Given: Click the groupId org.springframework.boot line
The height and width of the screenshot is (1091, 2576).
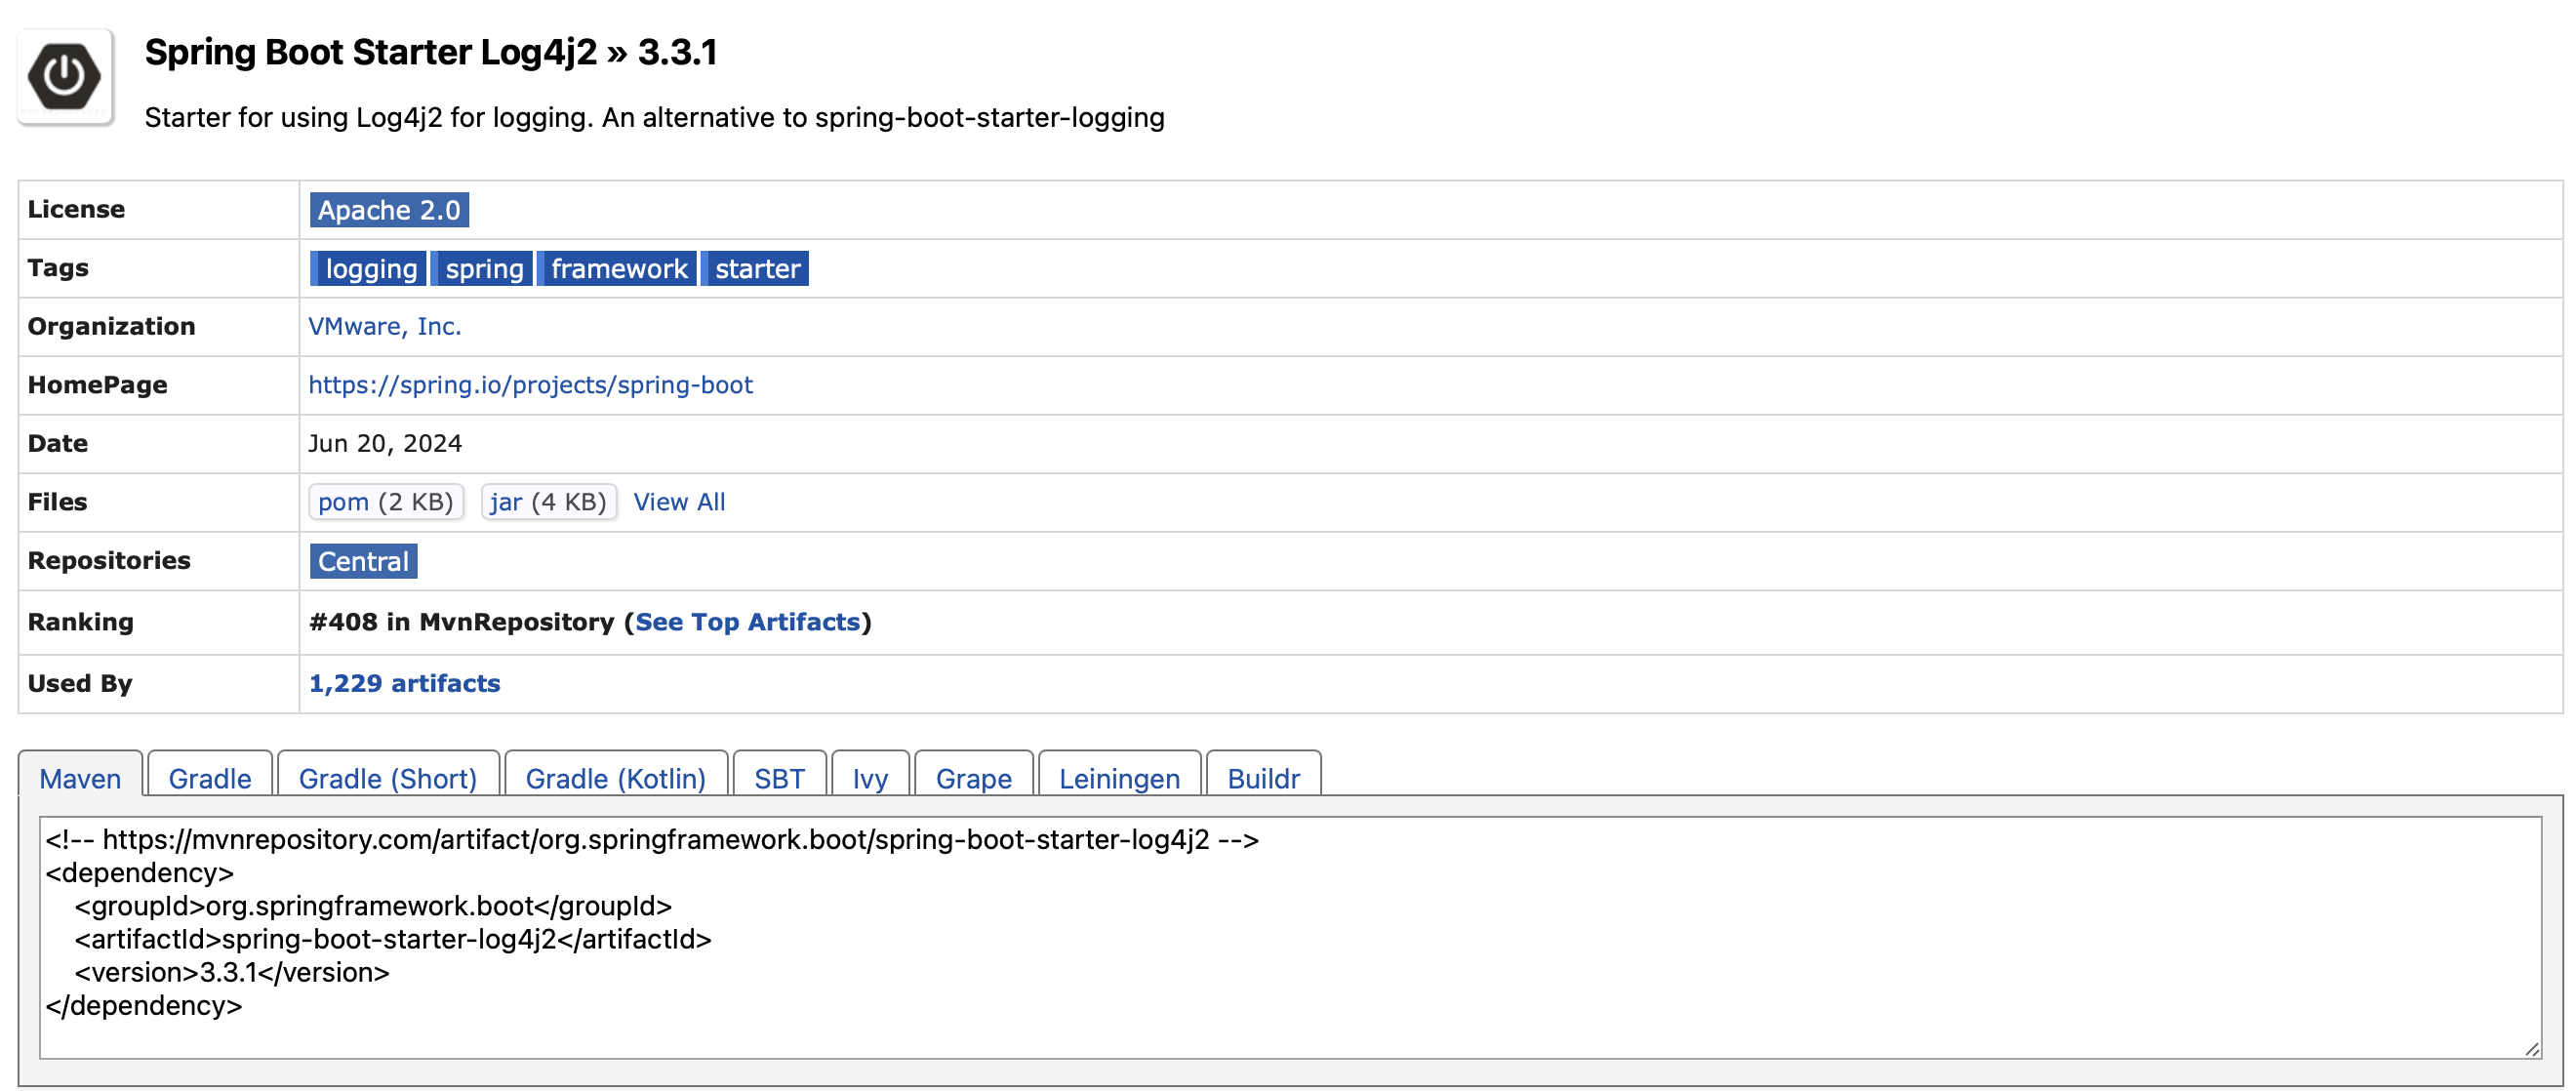Looking at the screenshot, I should coord(373,906).
